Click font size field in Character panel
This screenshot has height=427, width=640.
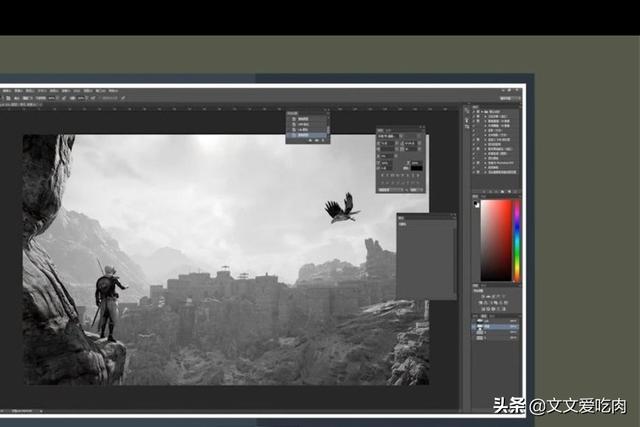click(387, 143)
